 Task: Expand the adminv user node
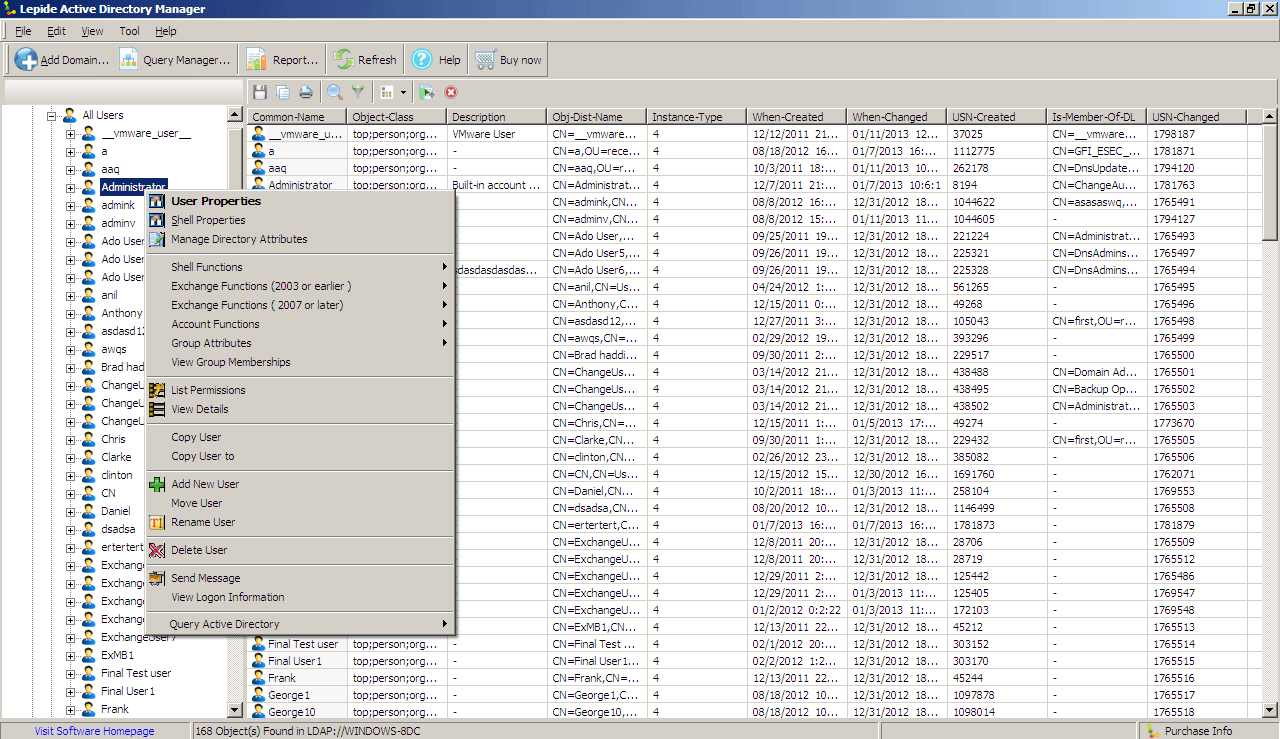coord(71,223)
